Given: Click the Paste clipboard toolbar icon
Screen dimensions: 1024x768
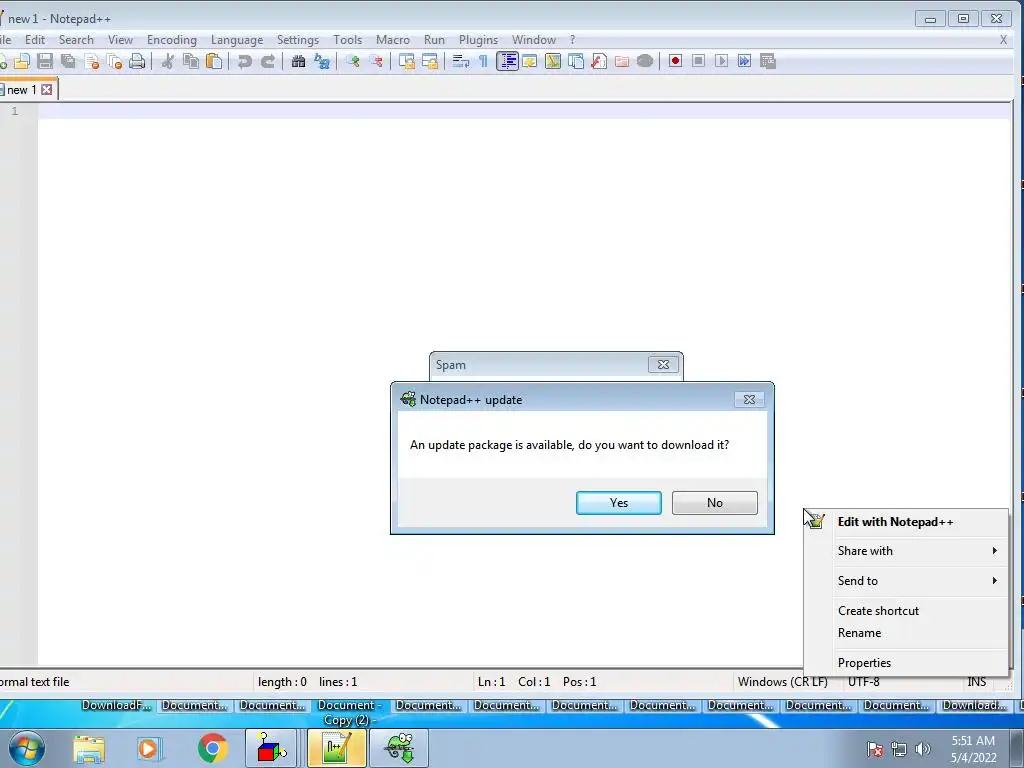Looking at the screenshot, I should tap(214, 61).
